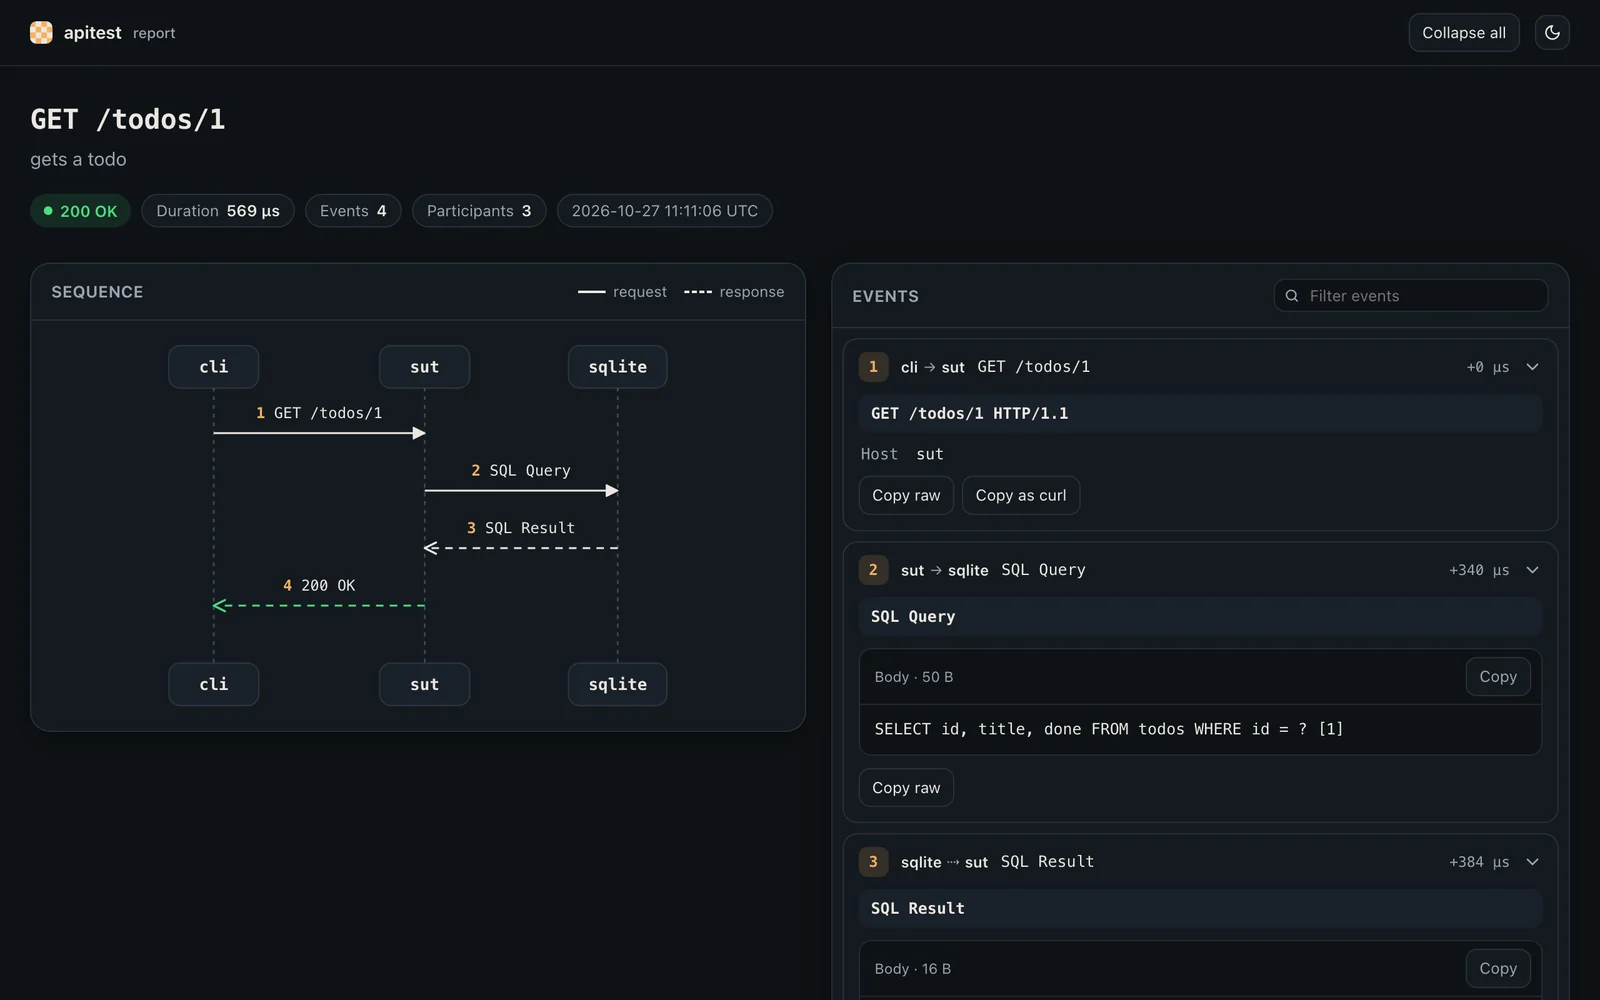Click the Collapse all button
This screenshot has width=1600, height=1000.
click(x=1464, y=33)
